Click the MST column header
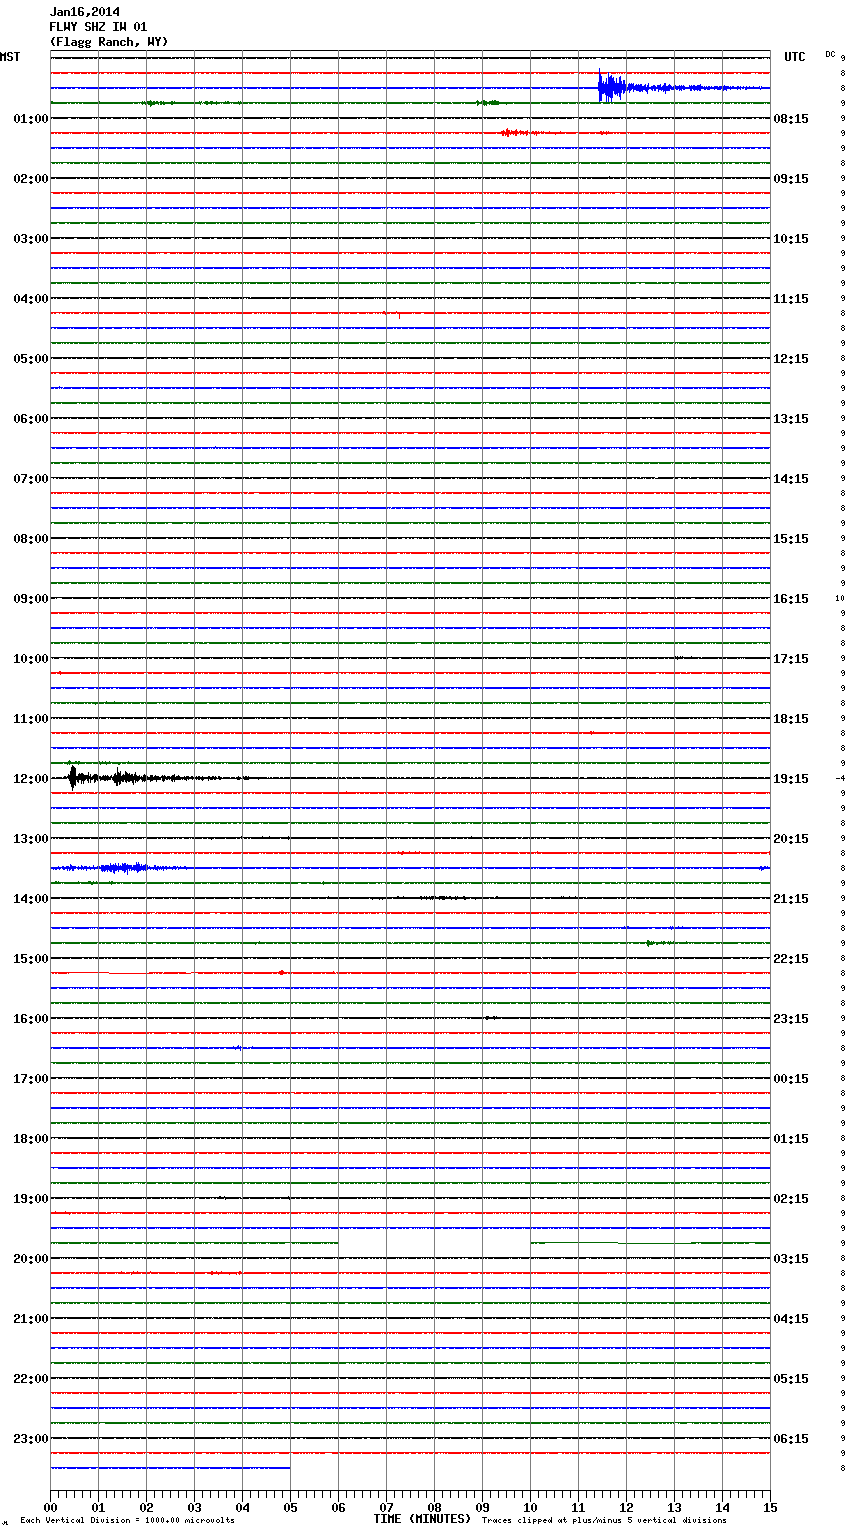This screenshot has height=1534, width=850. [x=10, y=57]
